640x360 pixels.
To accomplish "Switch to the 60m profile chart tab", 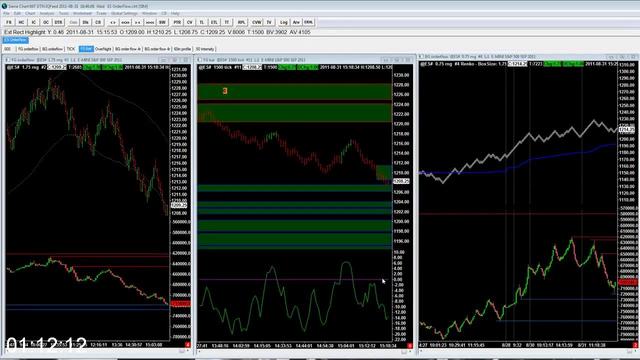I will (182, 49).
